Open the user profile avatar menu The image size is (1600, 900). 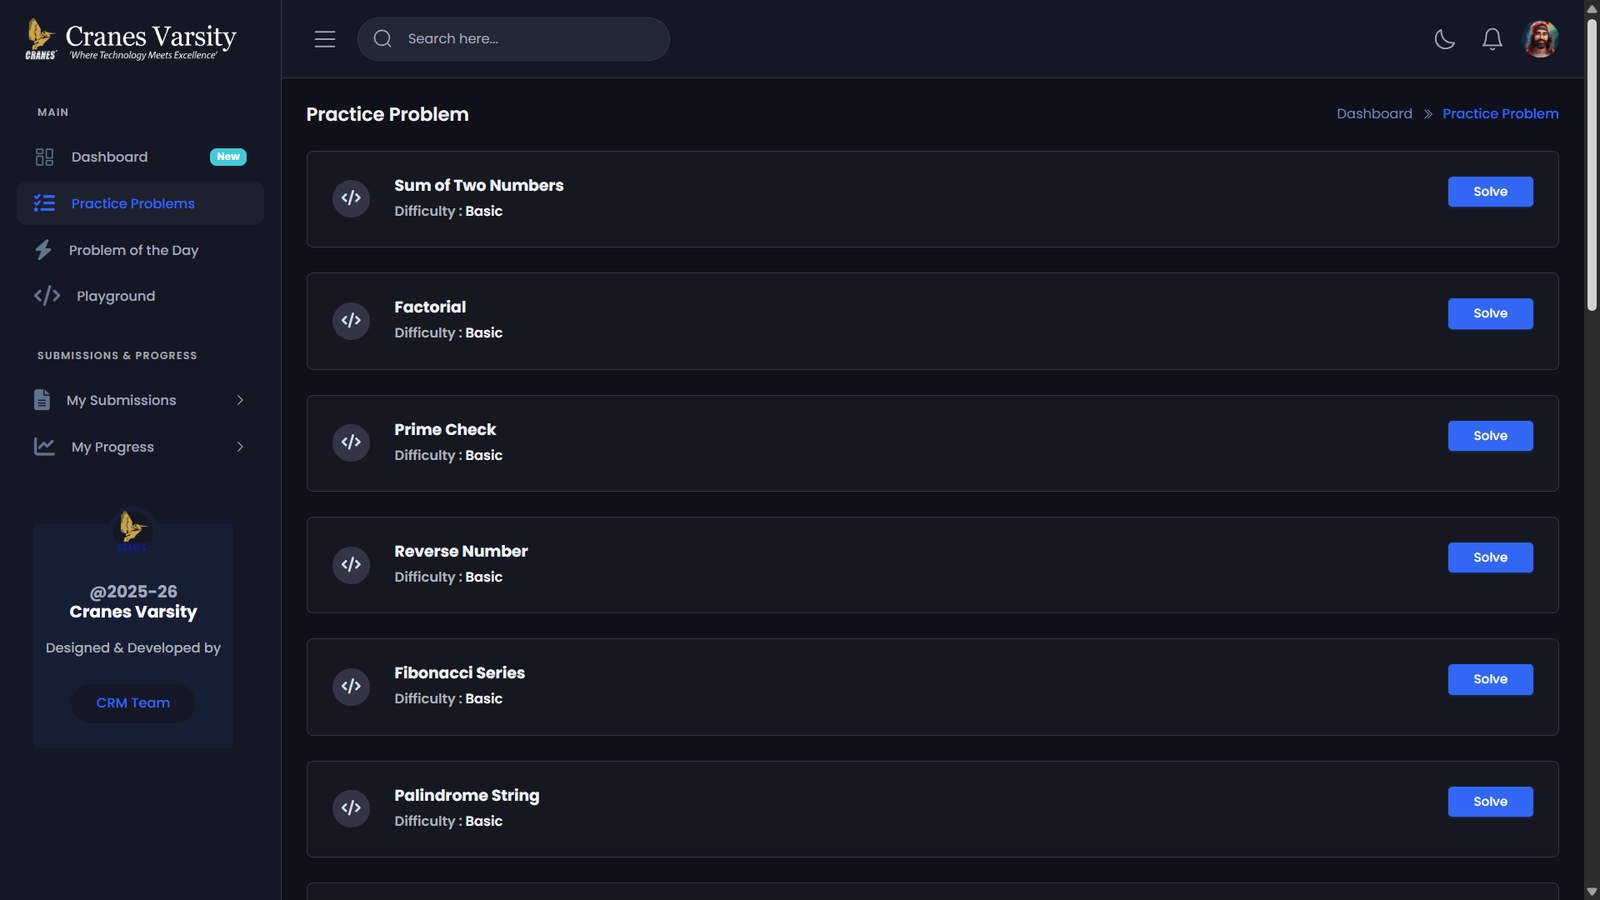pyautogui.click(x=1540, y=39)
